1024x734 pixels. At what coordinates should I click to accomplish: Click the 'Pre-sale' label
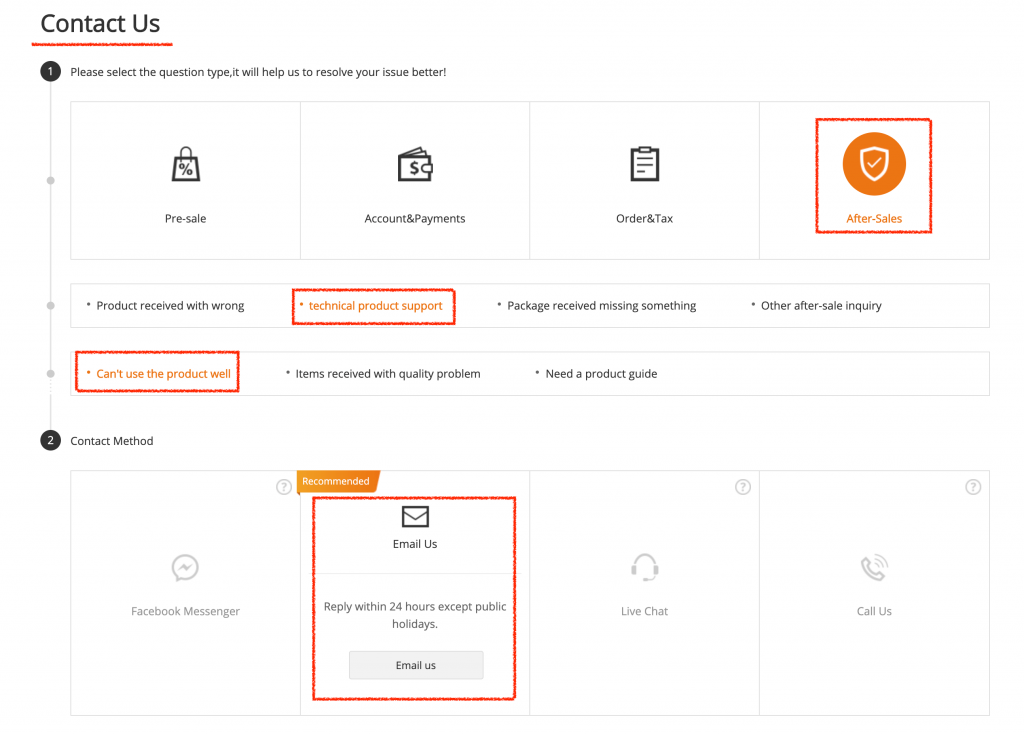pos(185,219)
